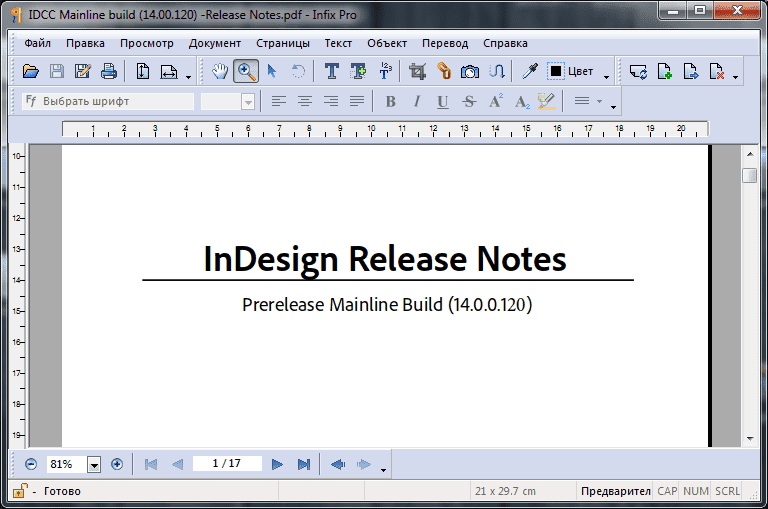Open the font size dropdown
768x509 pixels.
(248, 102)
